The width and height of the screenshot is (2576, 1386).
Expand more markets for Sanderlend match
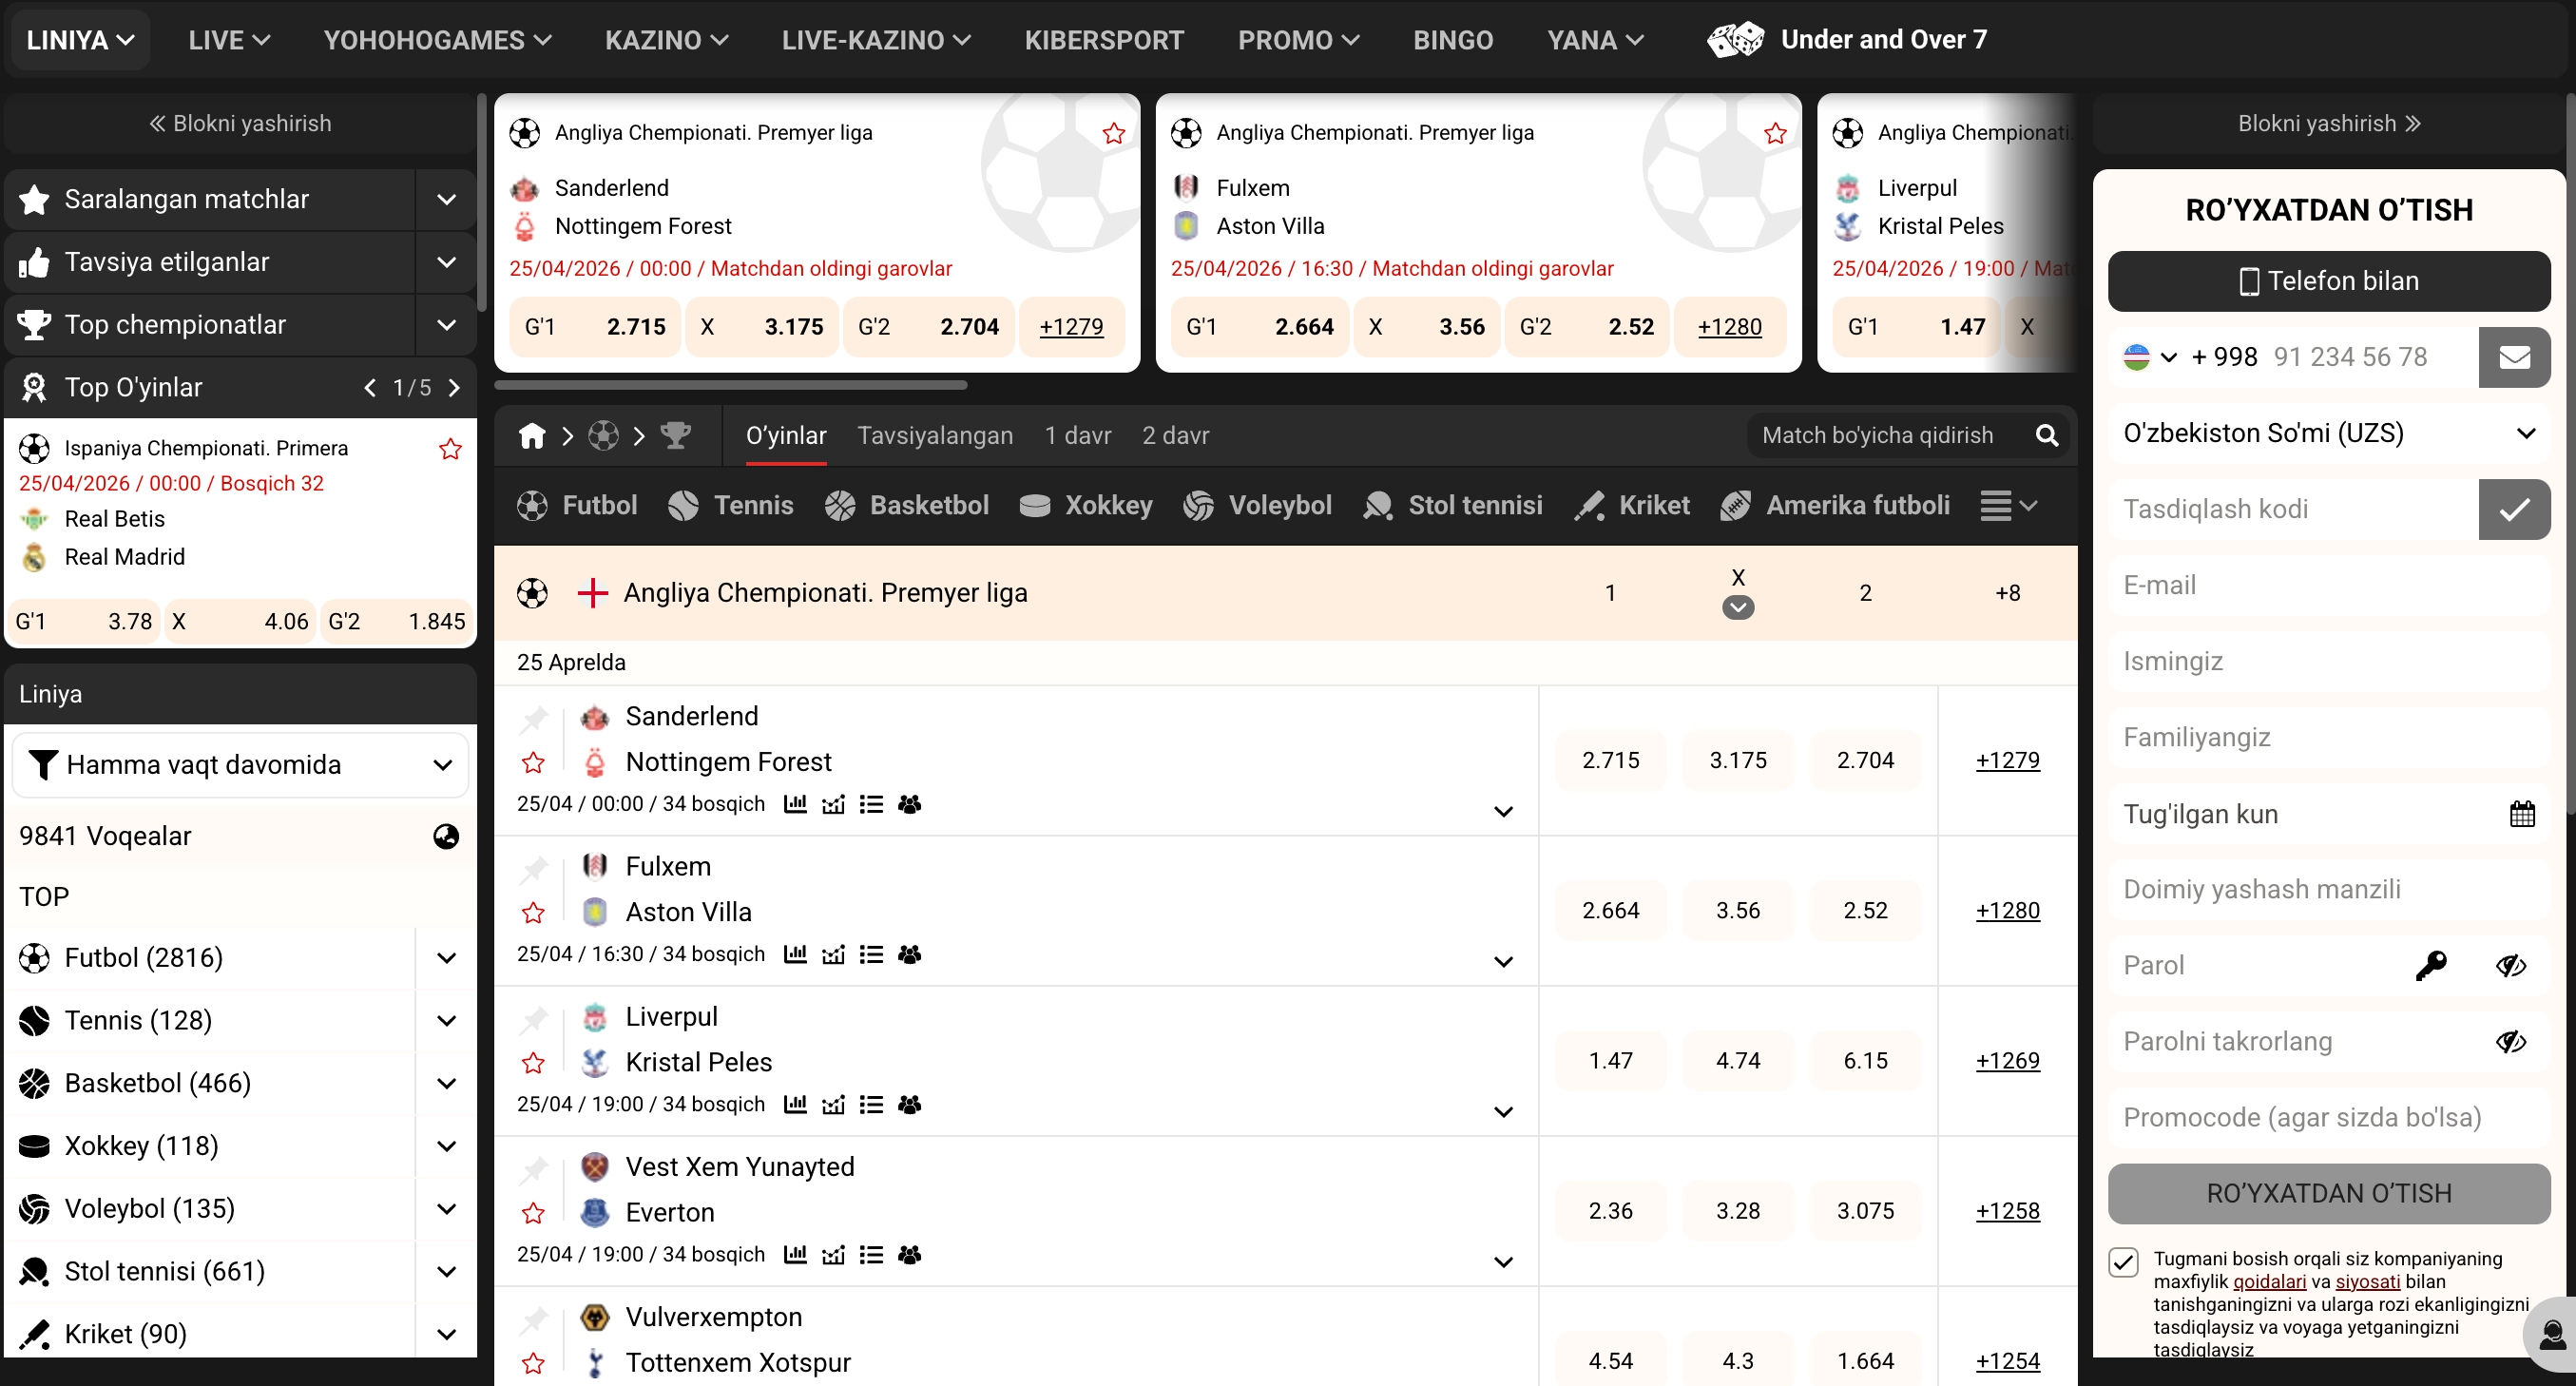click(1503, 812)
